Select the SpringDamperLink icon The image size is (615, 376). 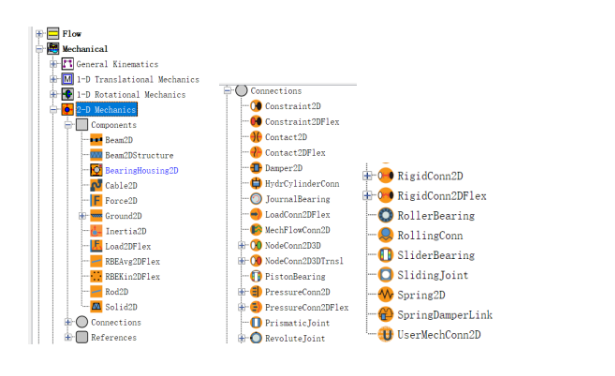click(386, 314)
